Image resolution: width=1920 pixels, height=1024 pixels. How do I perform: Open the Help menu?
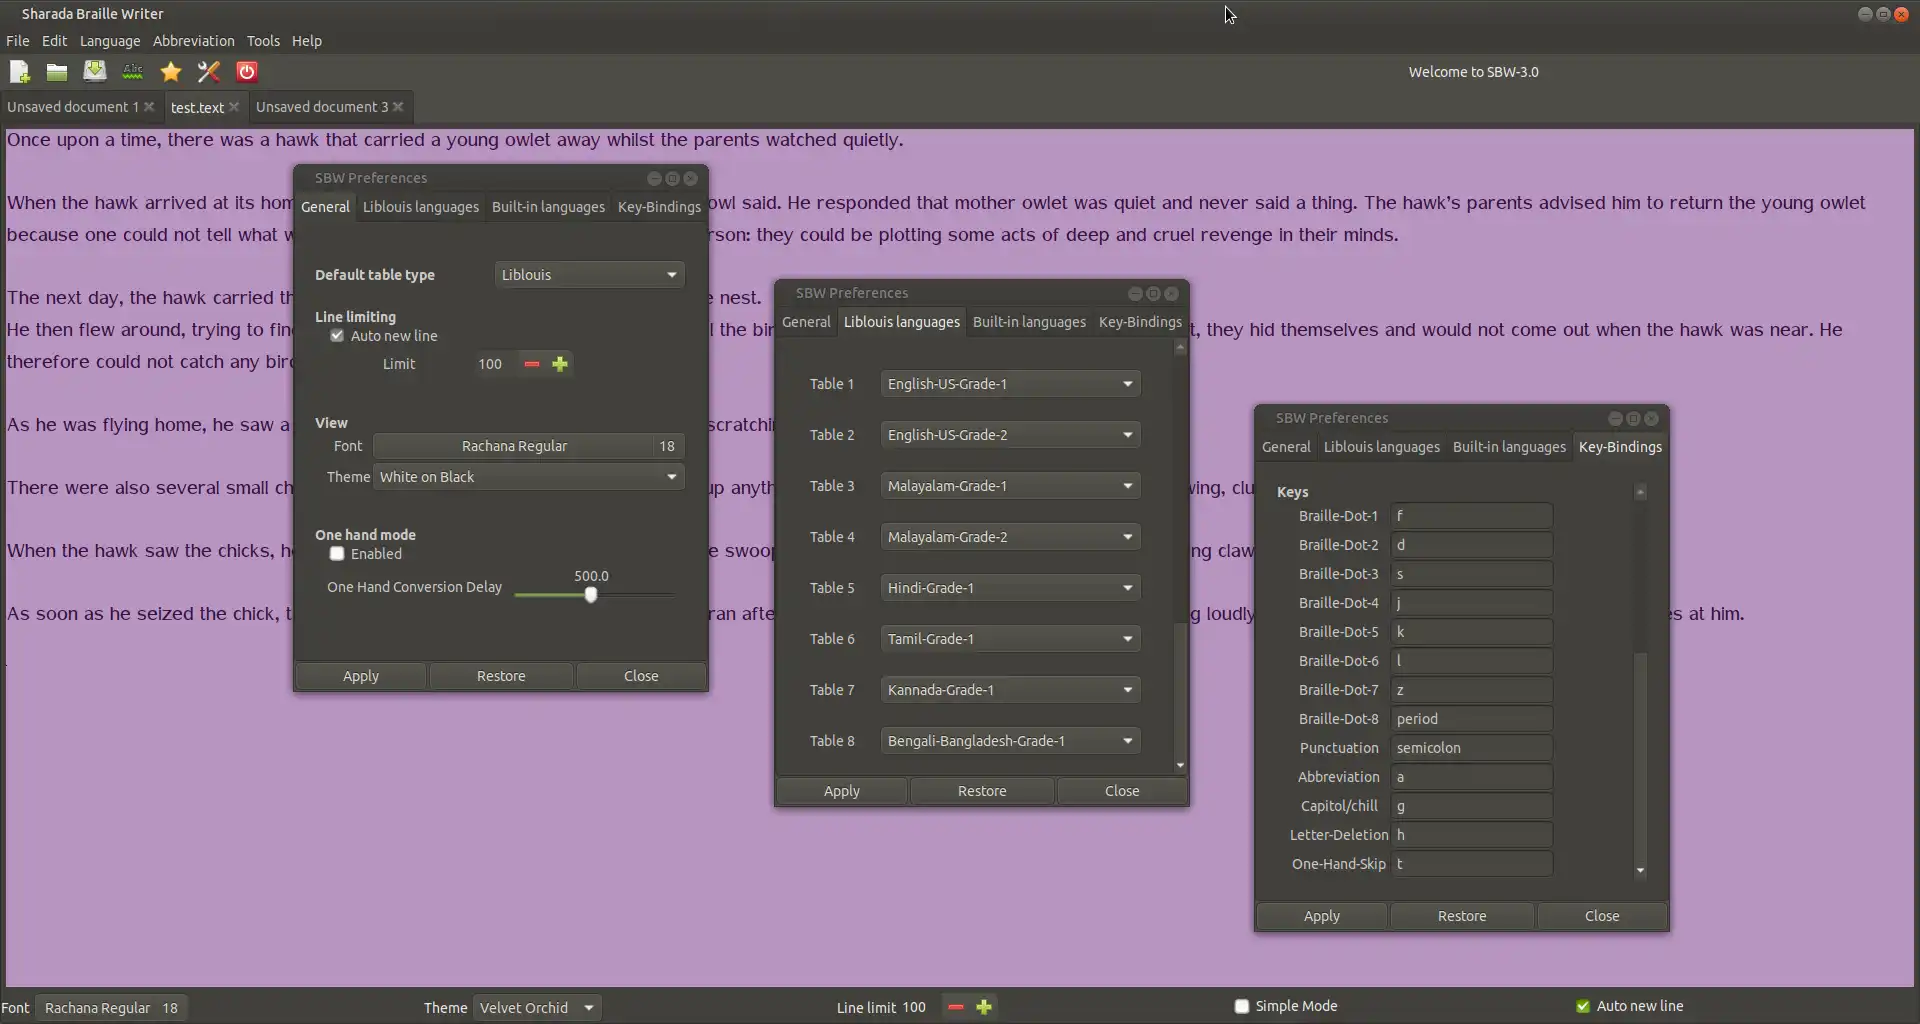click(x=306, y=41)
